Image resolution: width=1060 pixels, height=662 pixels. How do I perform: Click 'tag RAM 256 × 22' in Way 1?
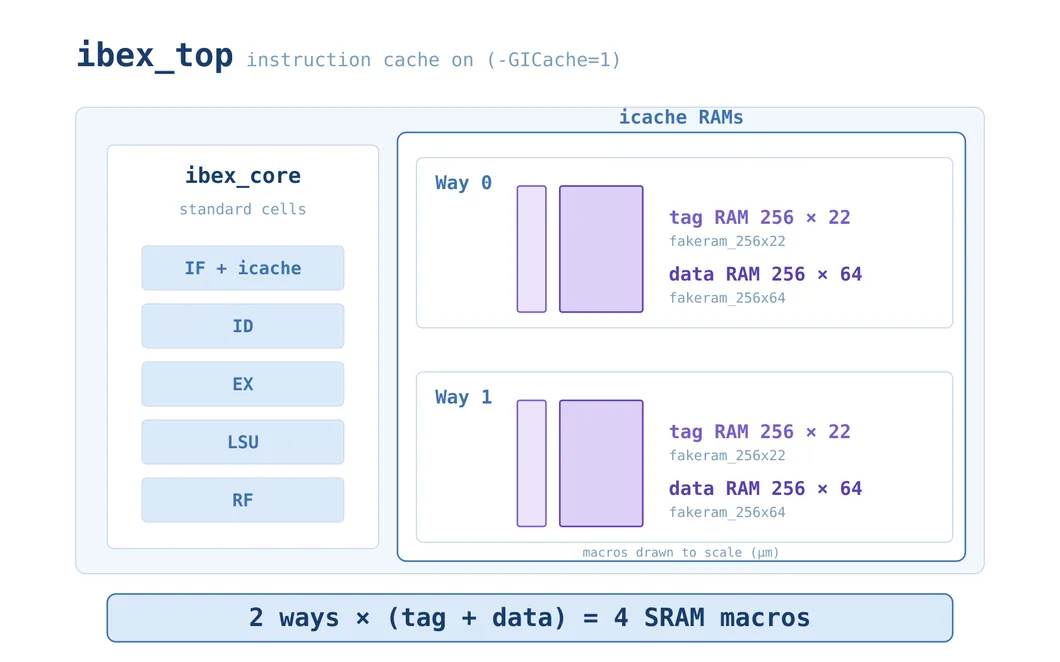(760, 431)
